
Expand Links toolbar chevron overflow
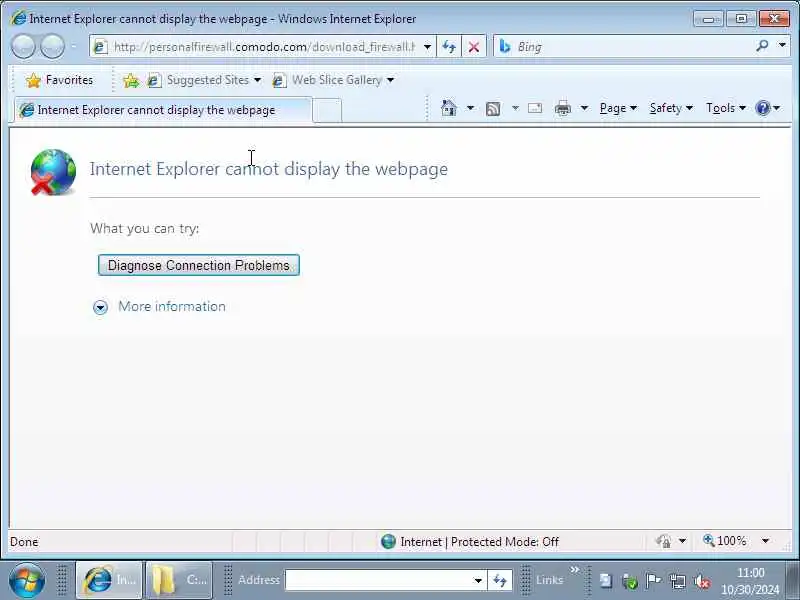tap(575, 569)
